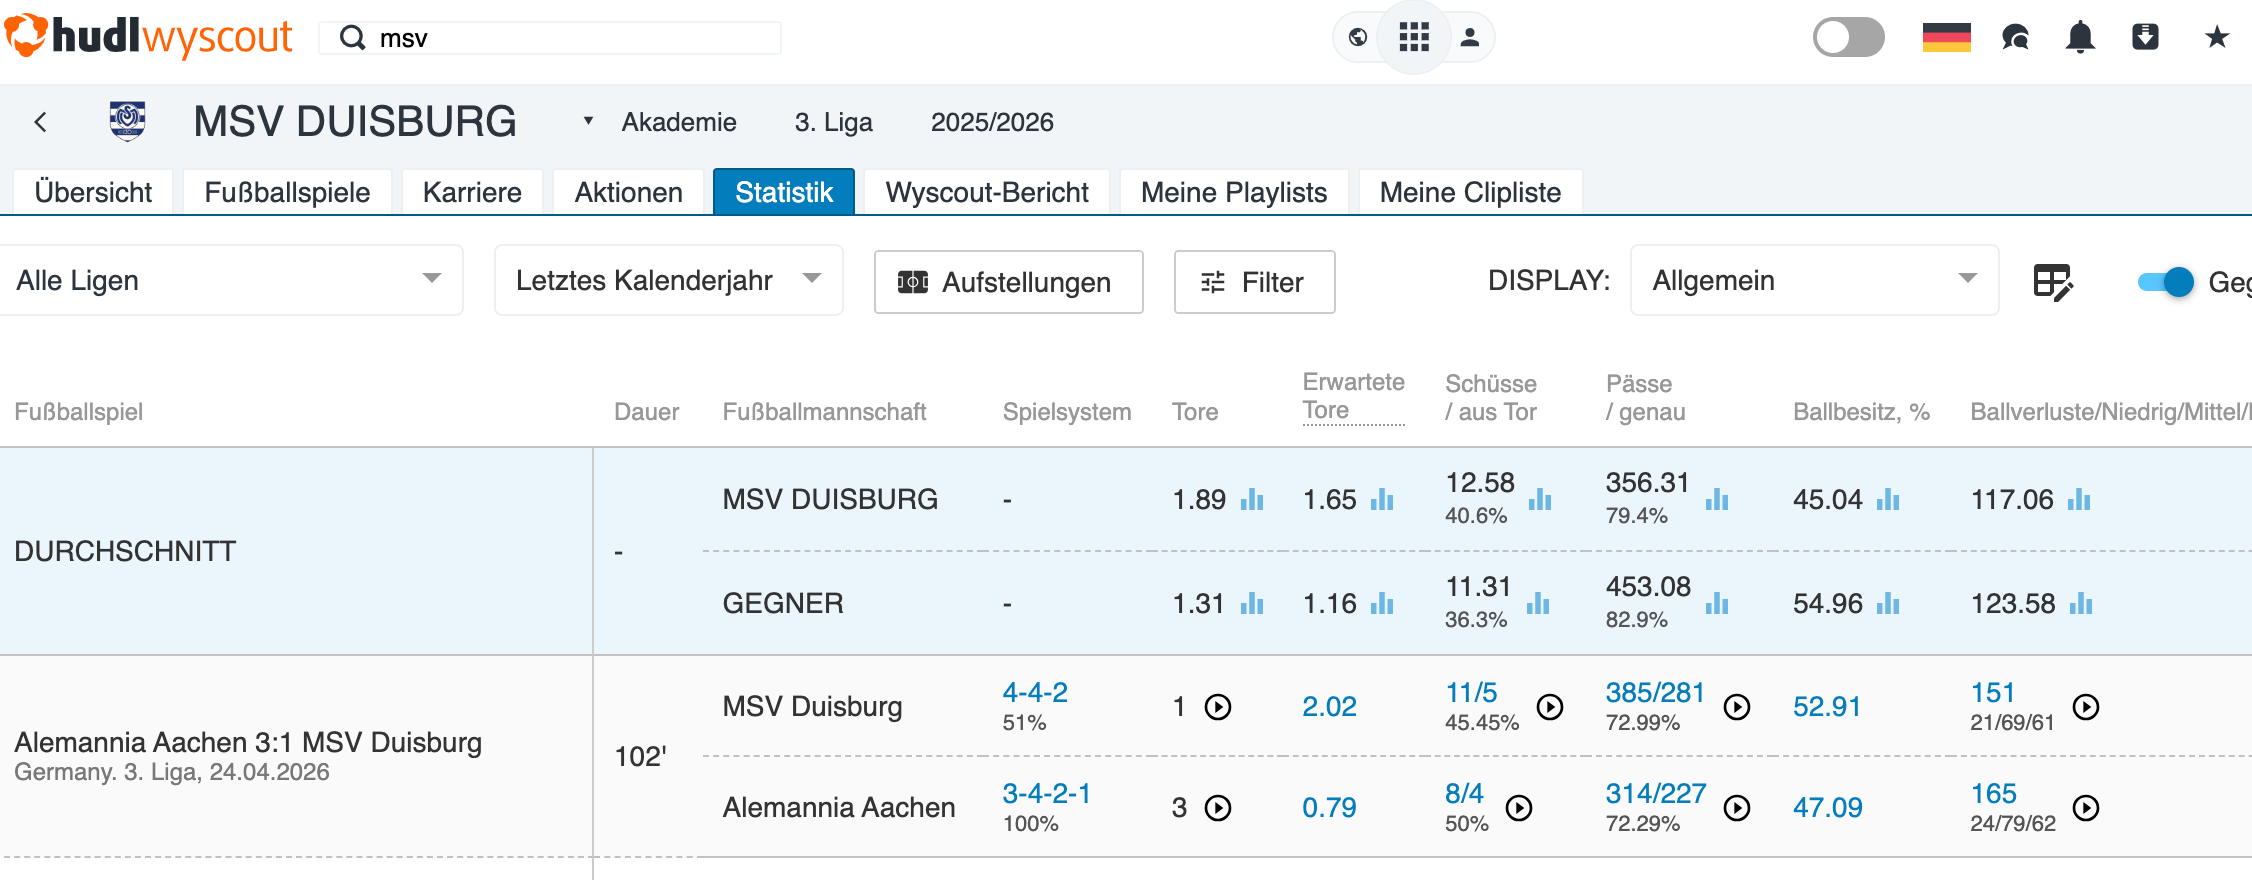The width and height of the screenshot is (2252, 880).
Task: Show chart for Gegner Tore 1.31
Action: coord(1252,603)
